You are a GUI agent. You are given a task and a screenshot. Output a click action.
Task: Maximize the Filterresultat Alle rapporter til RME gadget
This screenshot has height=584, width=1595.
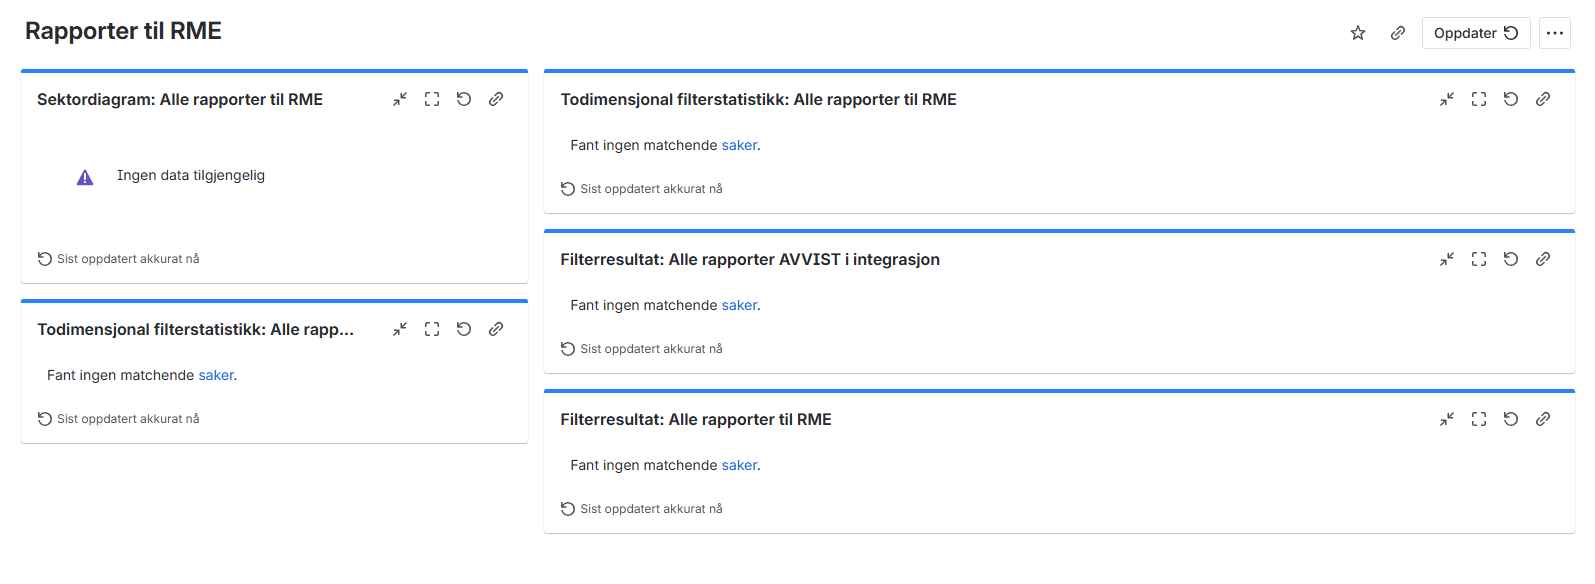pyautogui.click(x=1479, y=419)
